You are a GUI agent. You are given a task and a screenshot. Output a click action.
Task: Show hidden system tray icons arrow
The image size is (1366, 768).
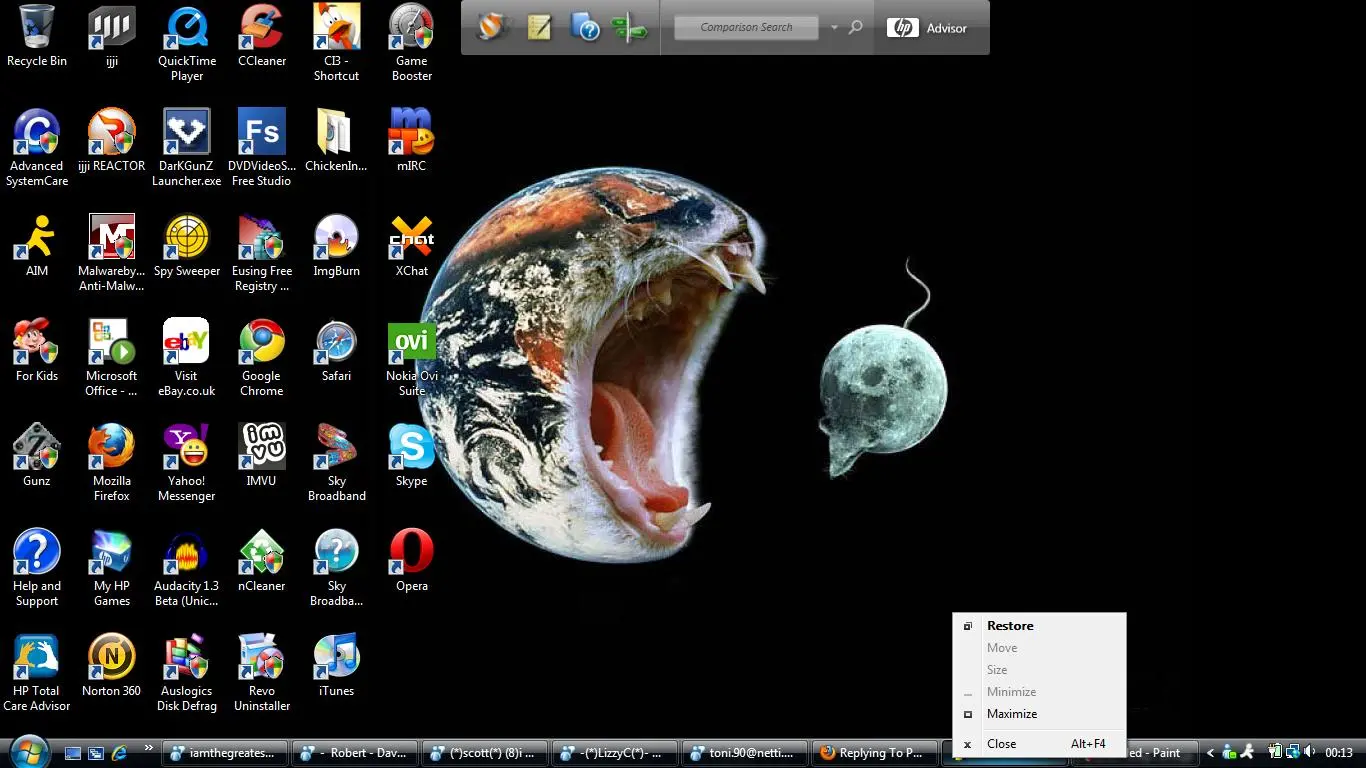(x=1210, y=753)
